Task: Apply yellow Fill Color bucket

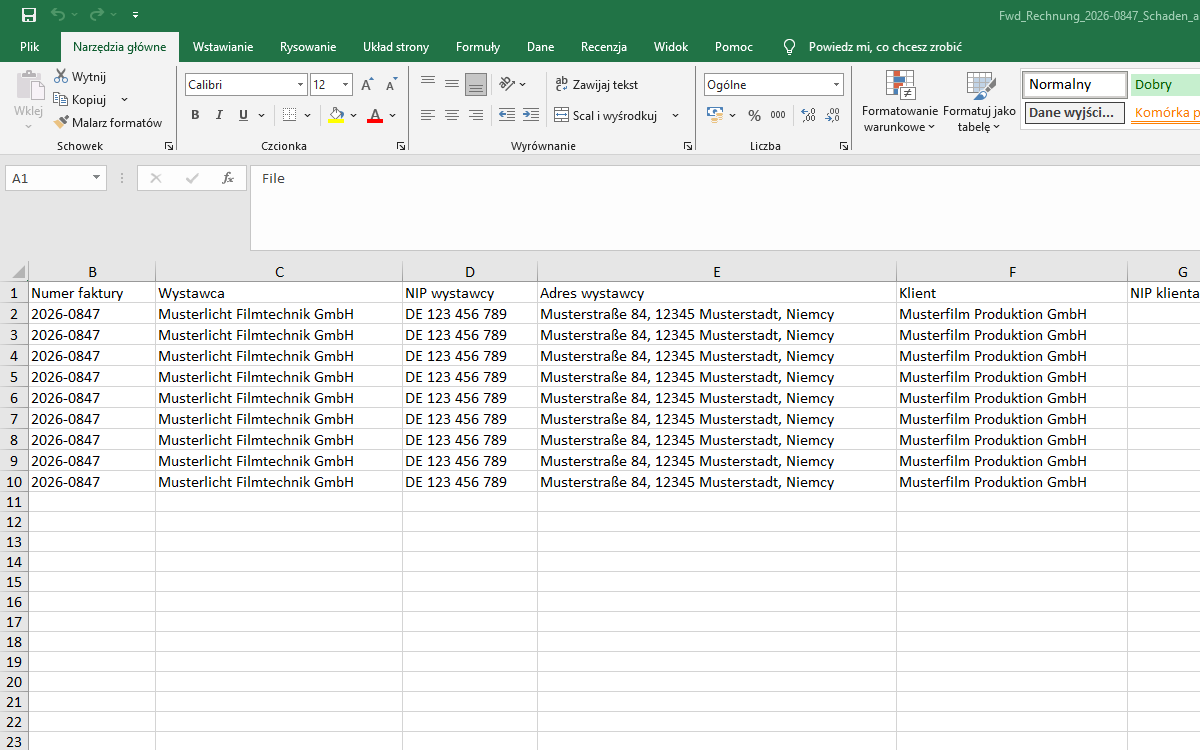Action: click(x=336, y=115)
